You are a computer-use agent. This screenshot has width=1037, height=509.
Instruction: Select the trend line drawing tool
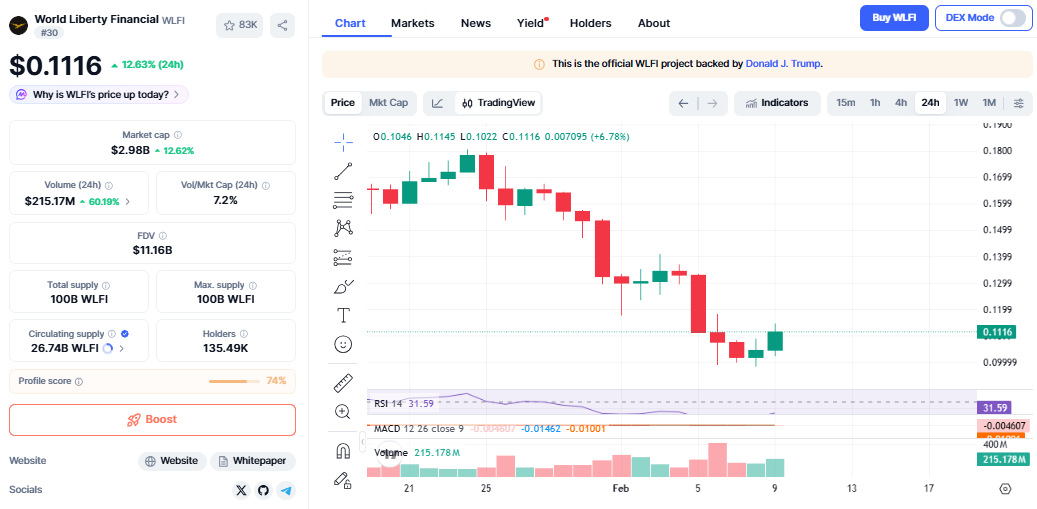coord(343,170)
